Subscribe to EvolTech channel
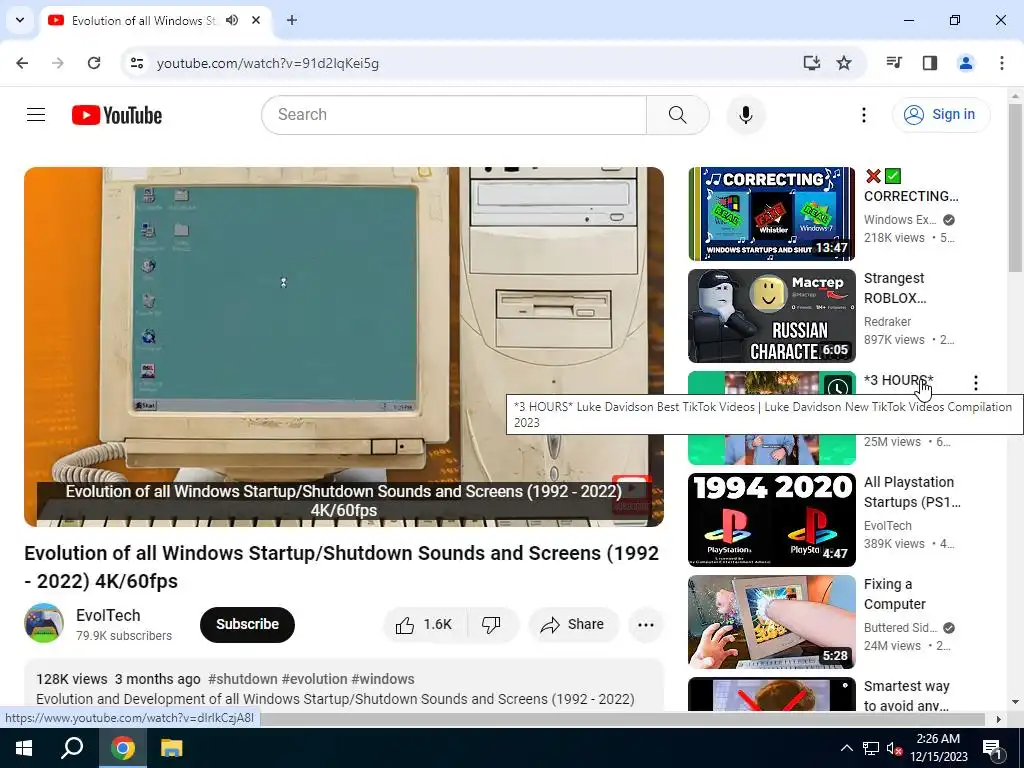The width and height of the screenshot is (1024, 768). 248,624
